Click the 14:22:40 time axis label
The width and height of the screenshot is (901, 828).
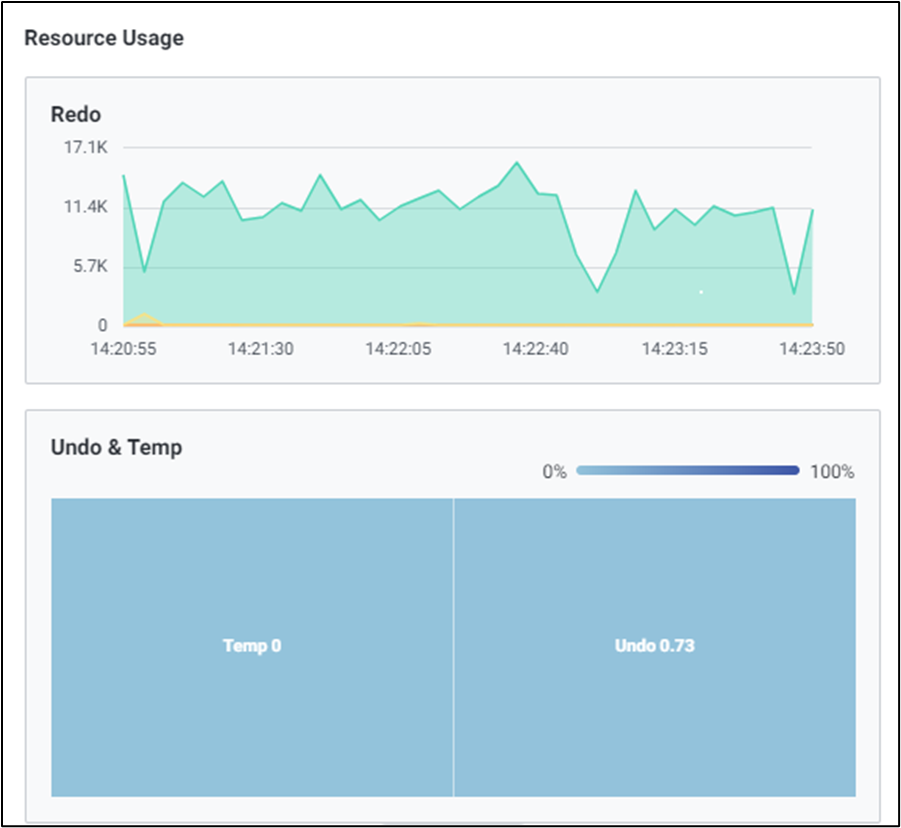[x=535, y=349]
